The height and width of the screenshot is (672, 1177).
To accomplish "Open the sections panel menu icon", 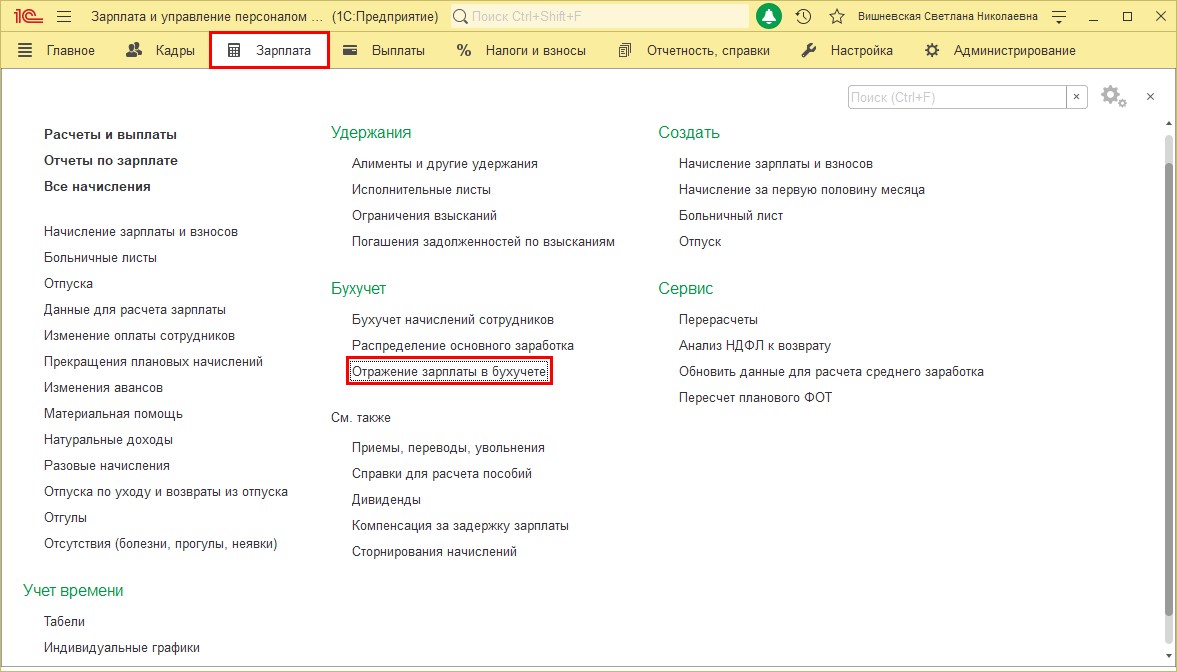I will click(x=25, y=50).
